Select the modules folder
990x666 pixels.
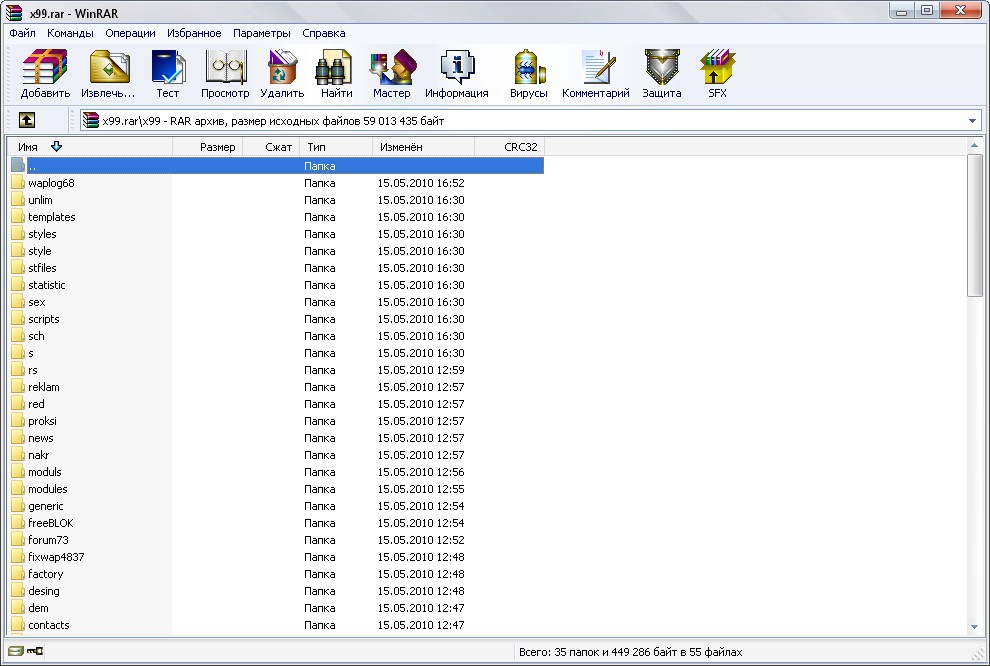click(x=48, y=490)
